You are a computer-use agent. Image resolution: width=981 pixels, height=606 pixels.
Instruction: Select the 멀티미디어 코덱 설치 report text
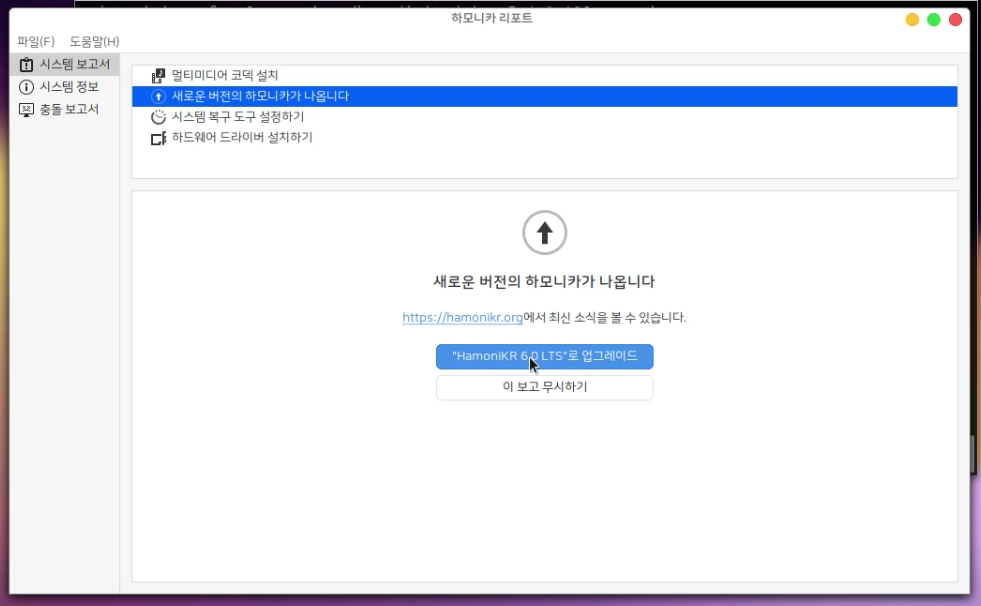point(225,76)
